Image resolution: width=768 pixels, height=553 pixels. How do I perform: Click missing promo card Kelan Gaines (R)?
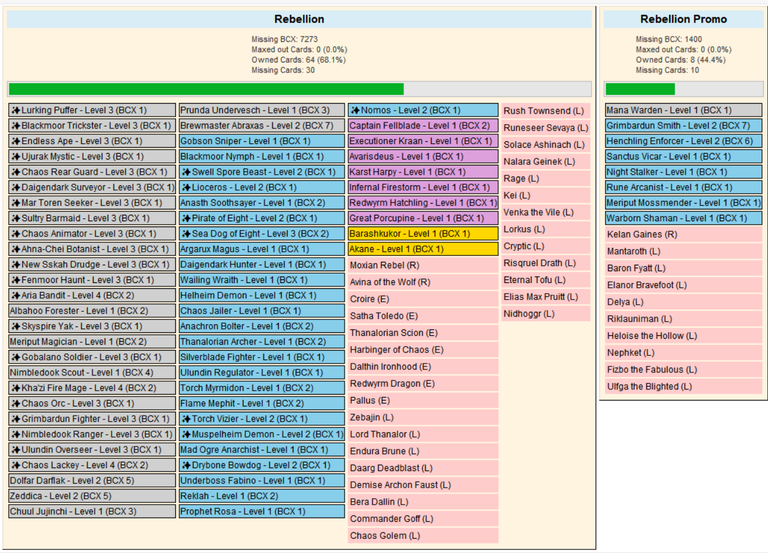[x=683, y=234]
